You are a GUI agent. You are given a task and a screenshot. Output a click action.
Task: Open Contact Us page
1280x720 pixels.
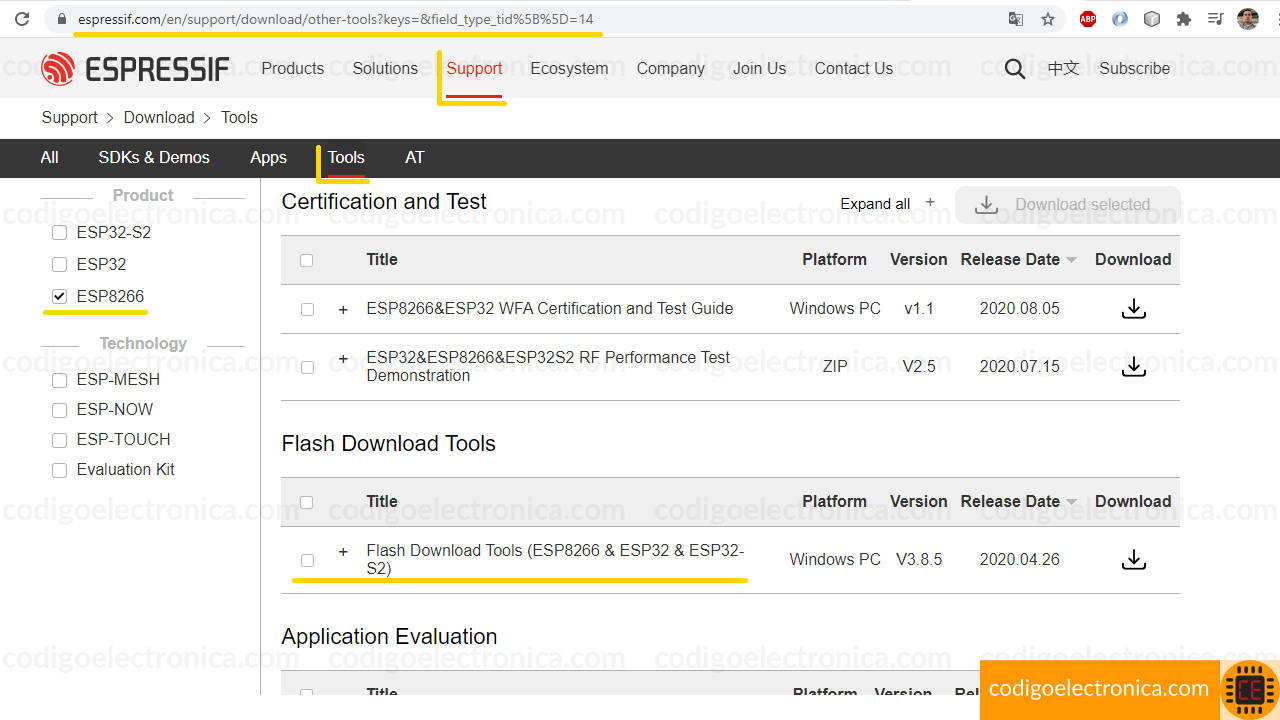tap(854, 68)
